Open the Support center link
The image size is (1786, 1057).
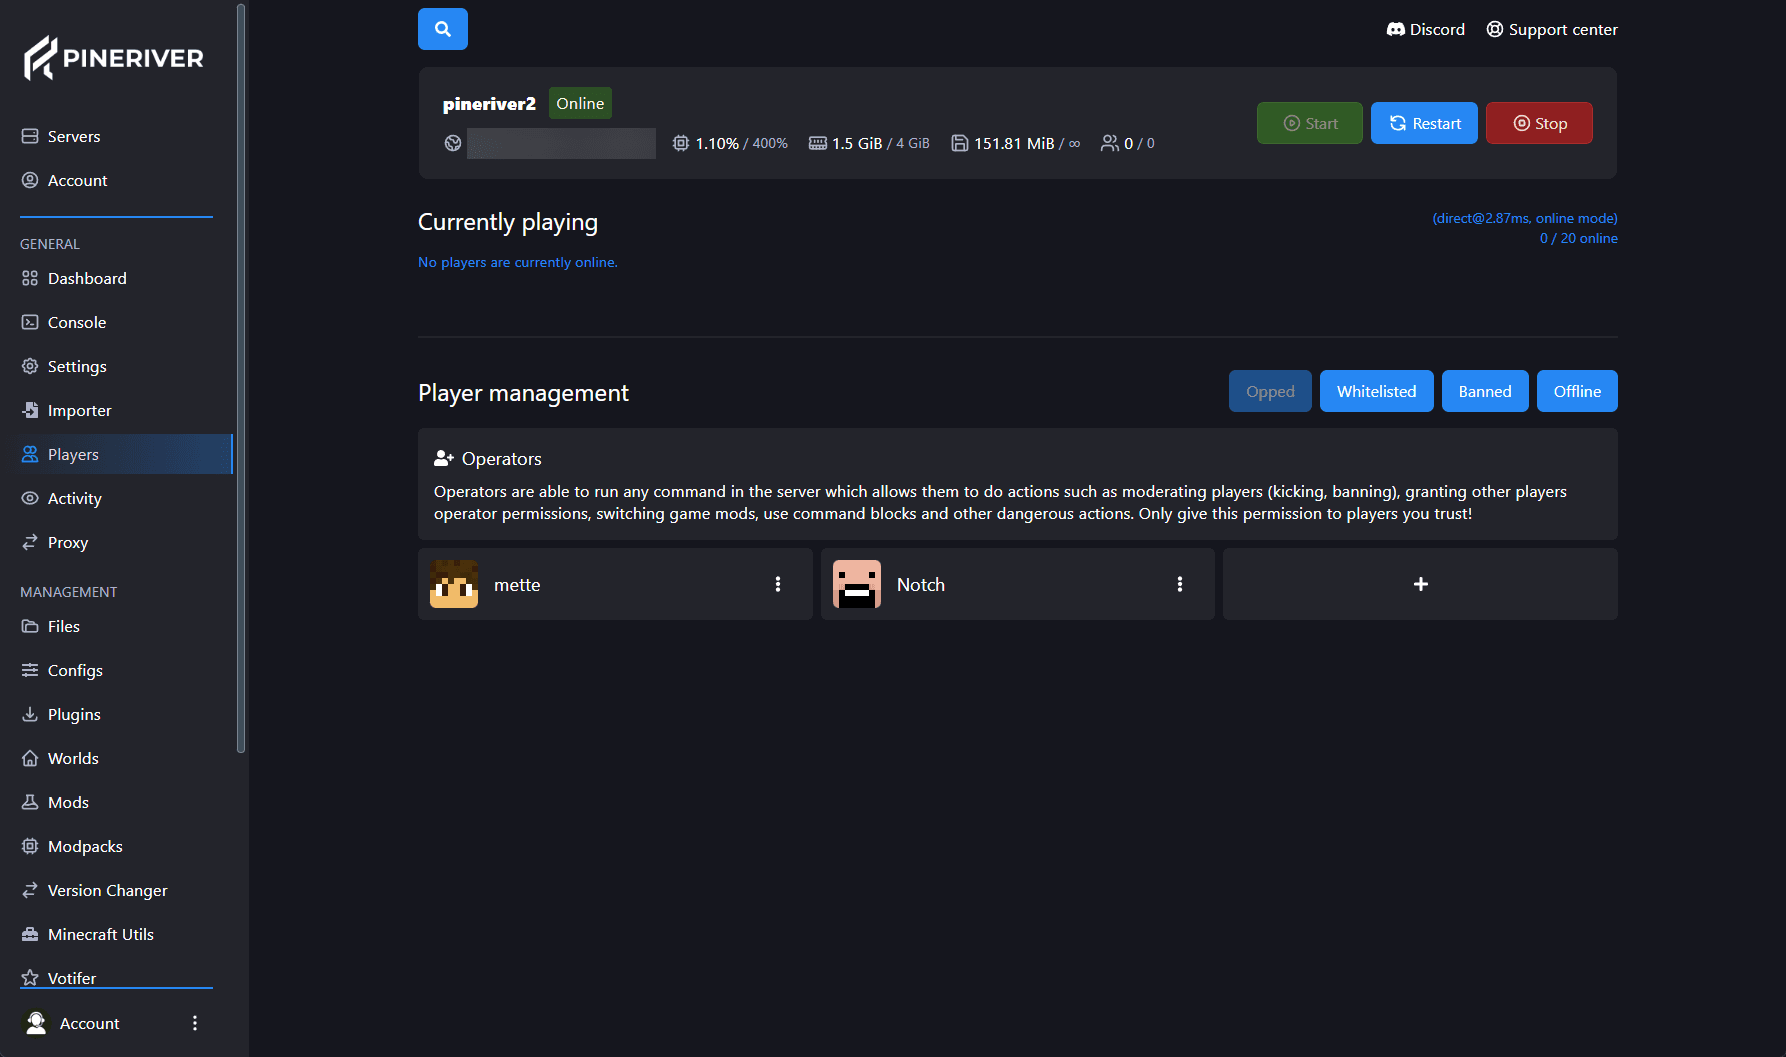[x=1551, y=30]
